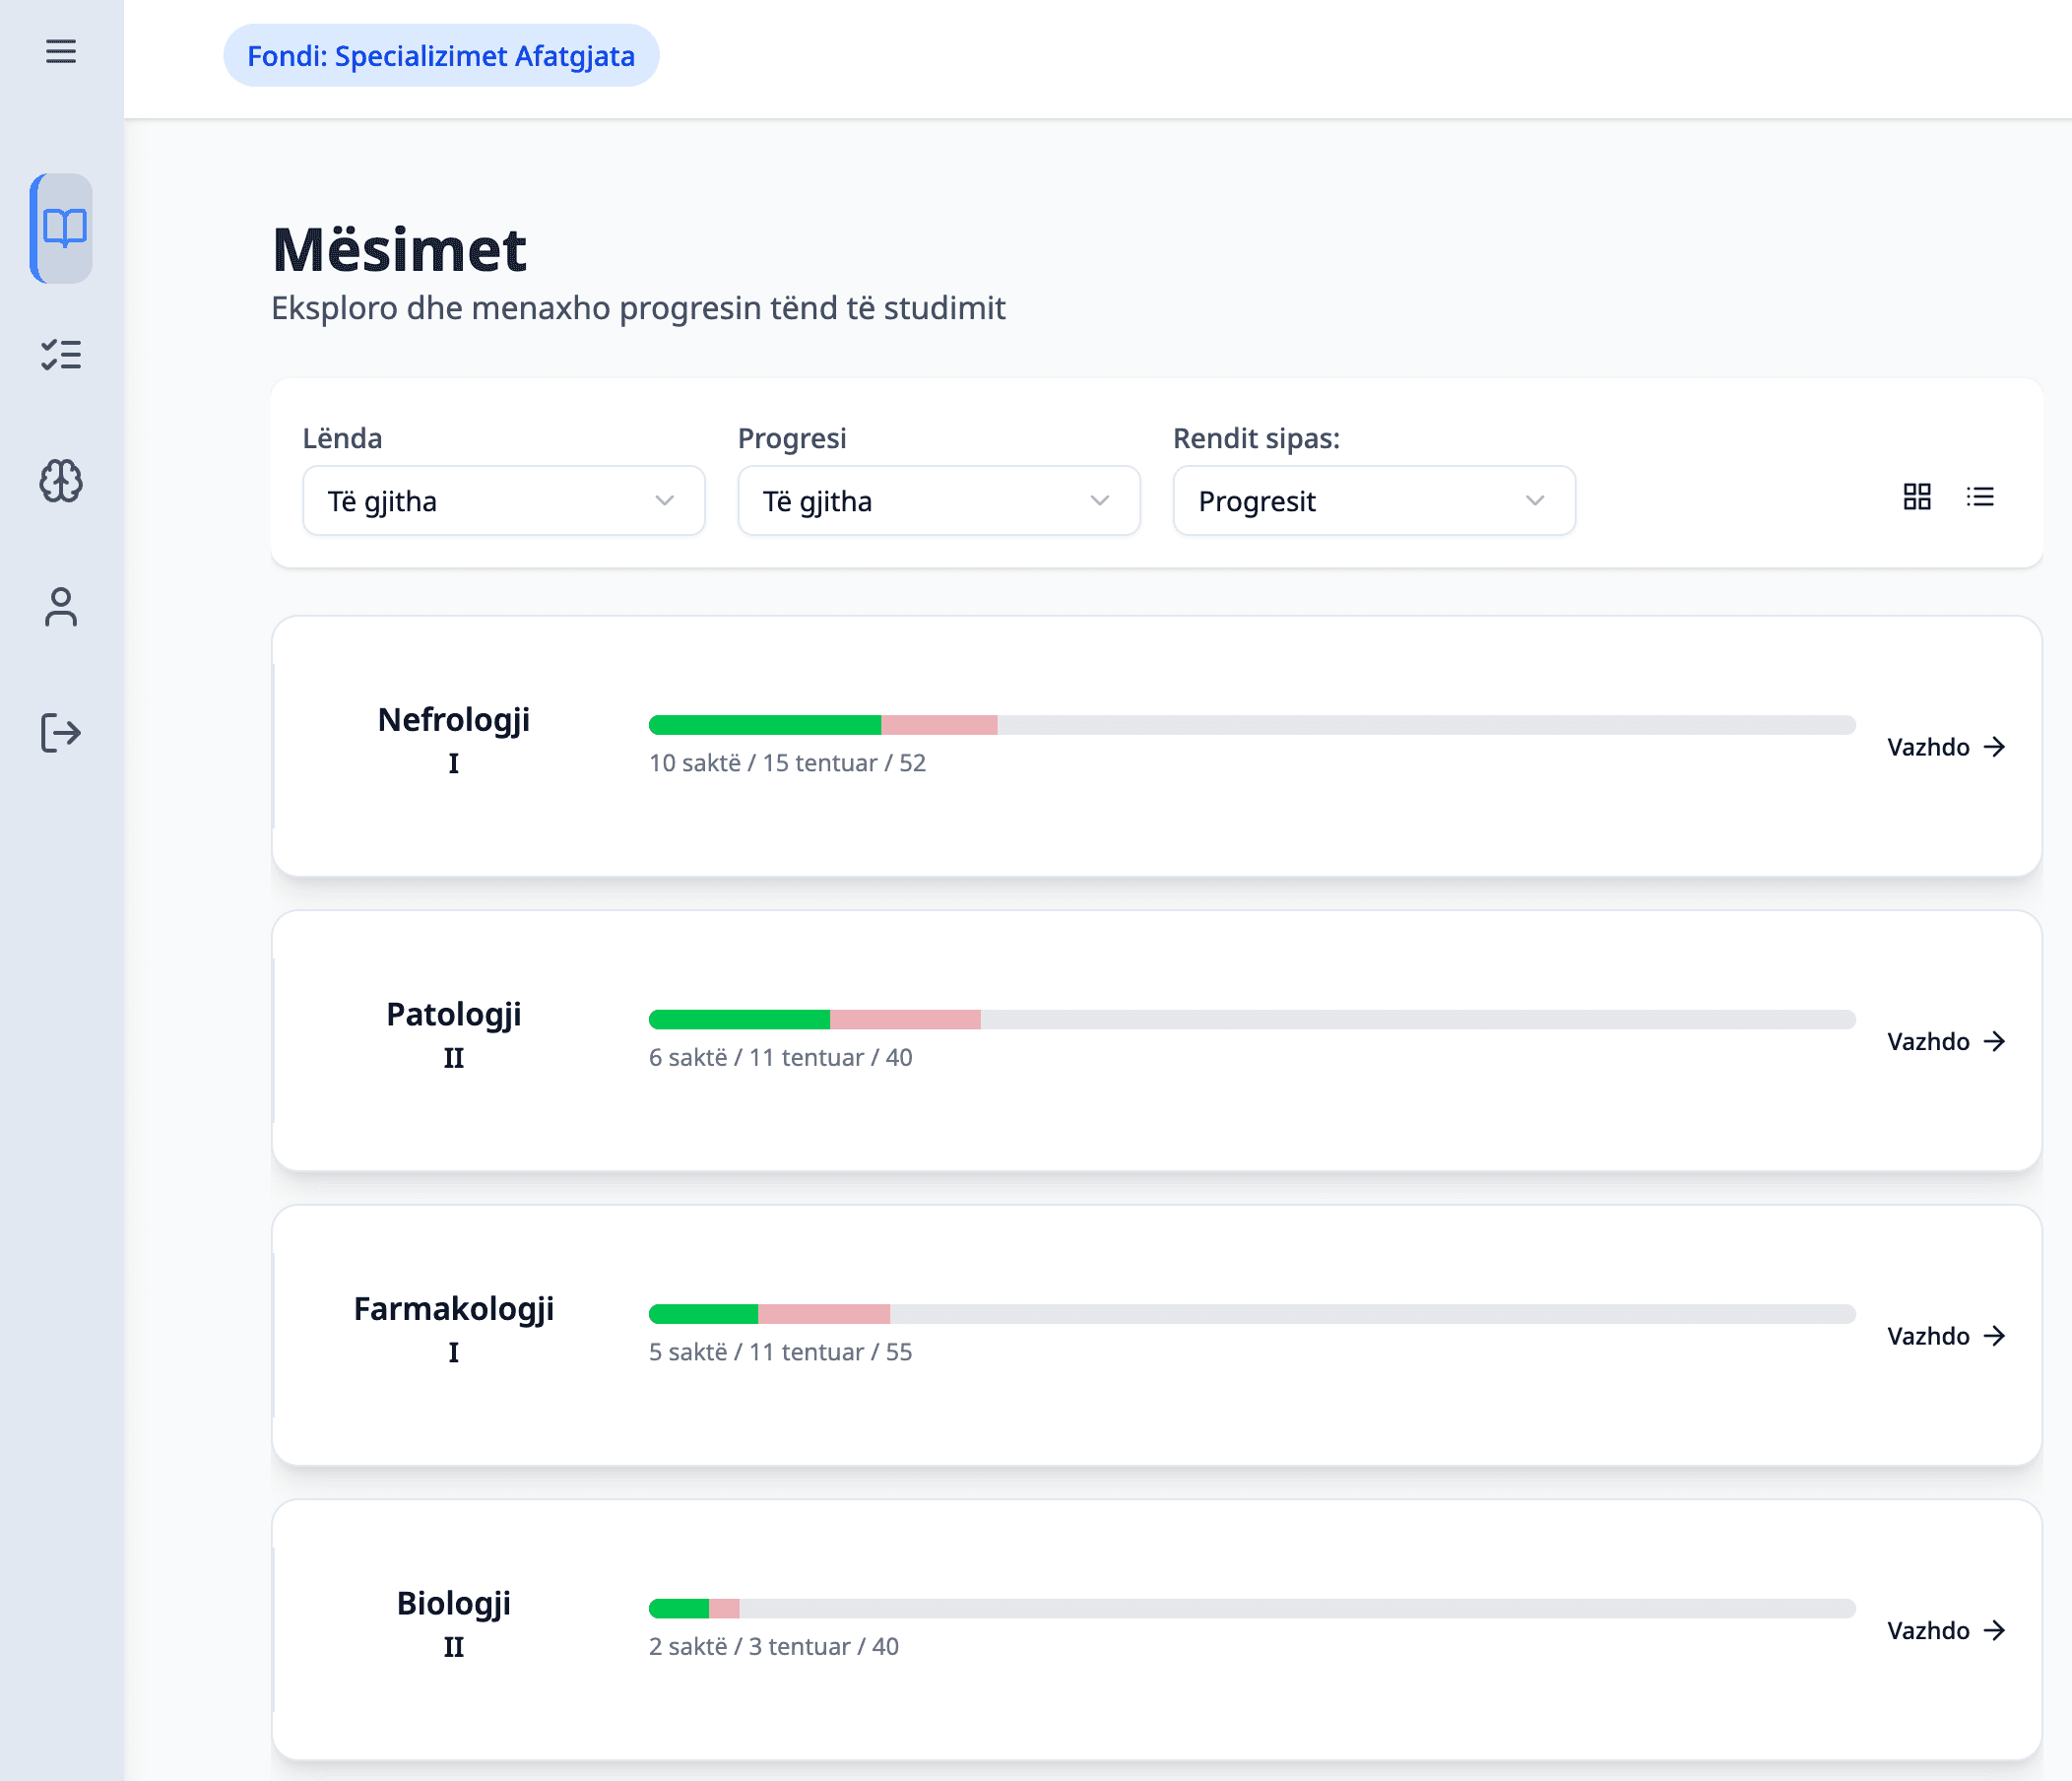The image size is (2072, 1781).
Task: Open the user profile icon
Action: click(61, 607)
